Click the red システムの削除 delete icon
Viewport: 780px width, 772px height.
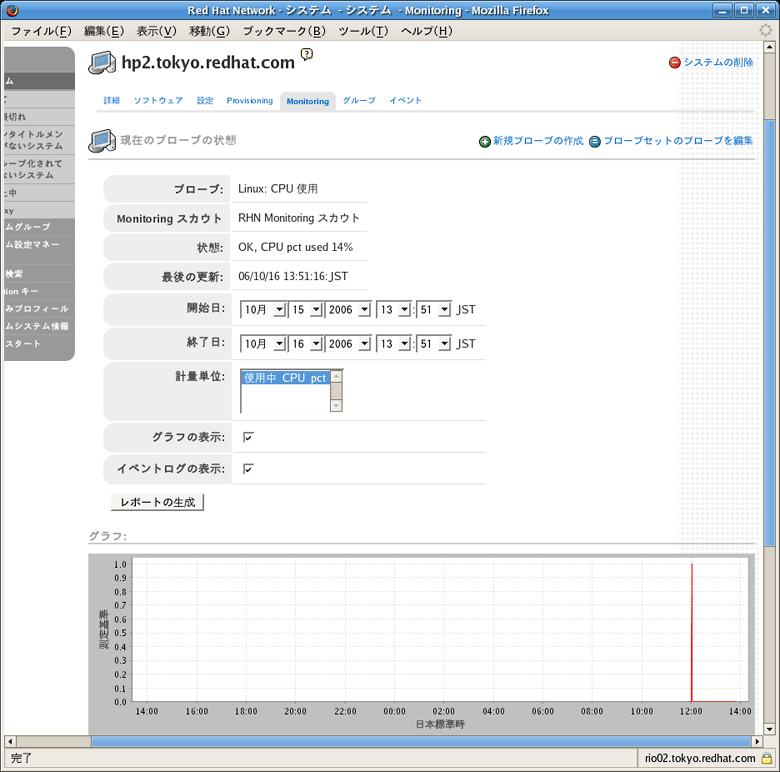tap(675, 63)
